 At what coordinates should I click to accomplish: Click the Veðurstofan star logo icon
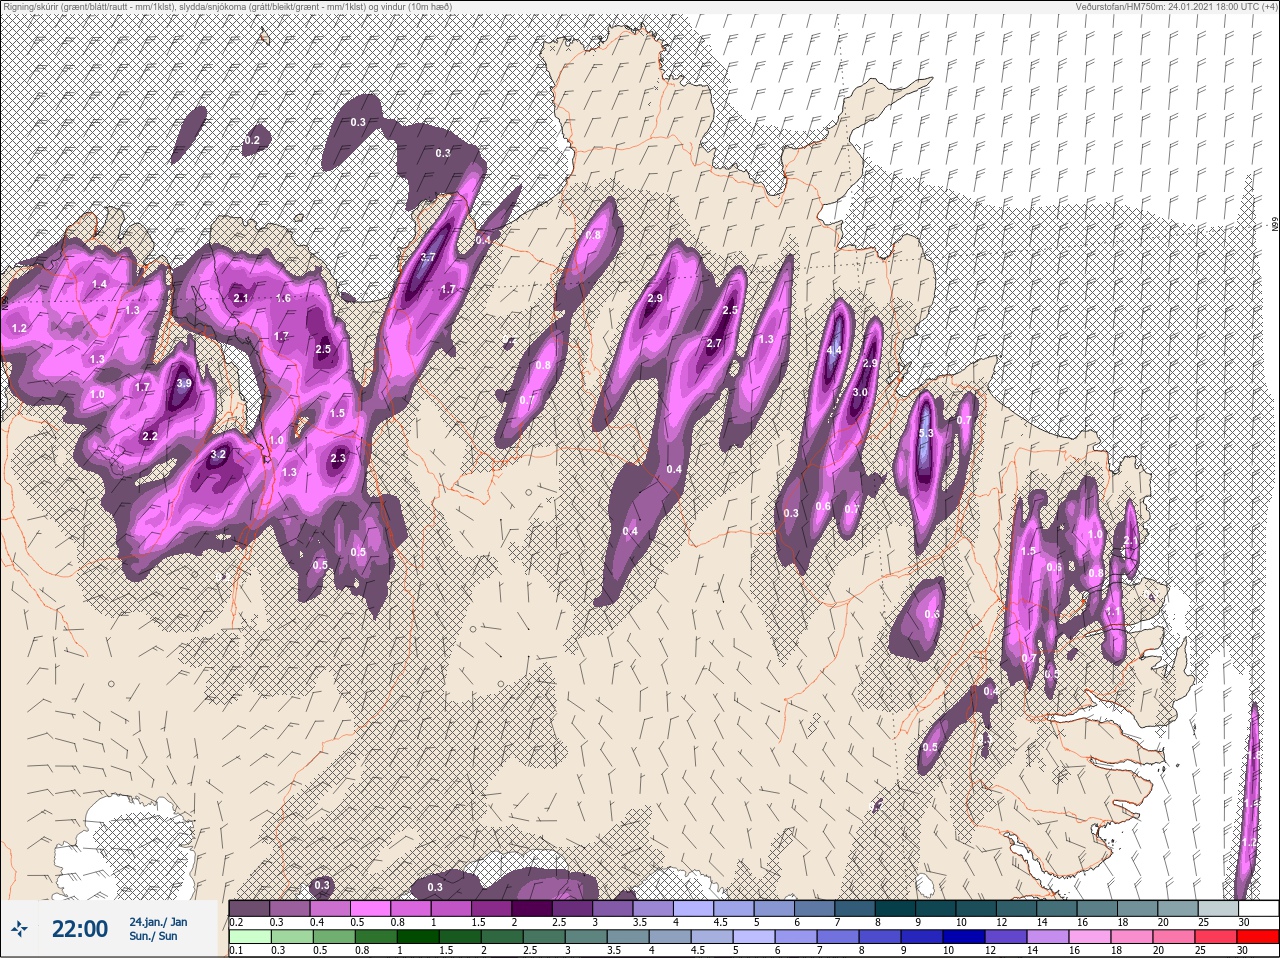pos(19,929)
